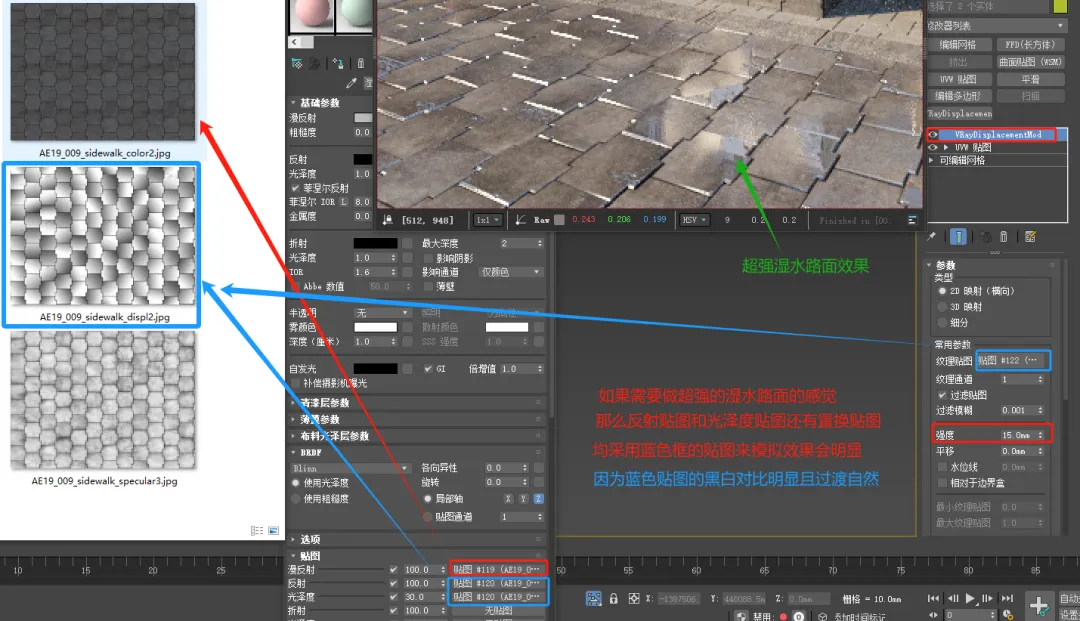Expand the UVW 贴图 modifier sub-objects
Viewport: 1080px width, 621px height.
point(946,147)
